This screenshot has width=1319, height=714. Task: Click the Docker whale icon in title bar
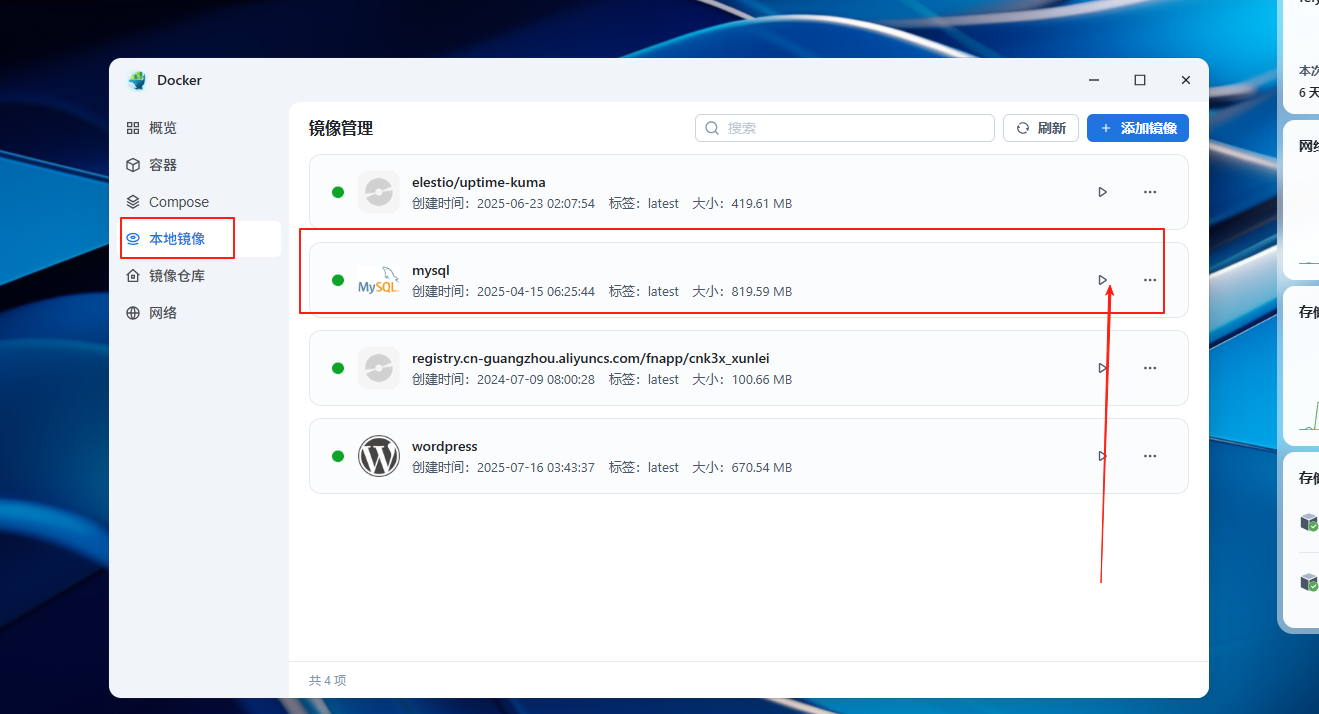137,80
